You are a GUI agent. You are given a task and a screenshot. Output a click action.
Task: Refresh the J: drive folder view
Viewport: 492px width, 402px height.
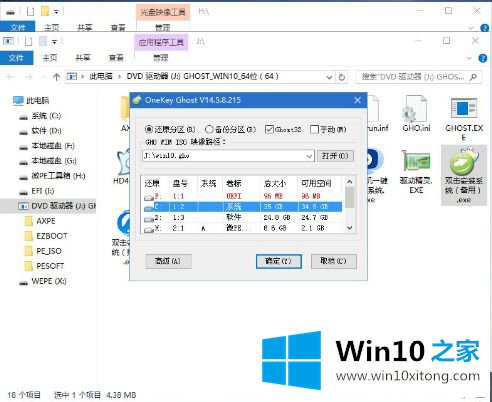pos(342,77)
